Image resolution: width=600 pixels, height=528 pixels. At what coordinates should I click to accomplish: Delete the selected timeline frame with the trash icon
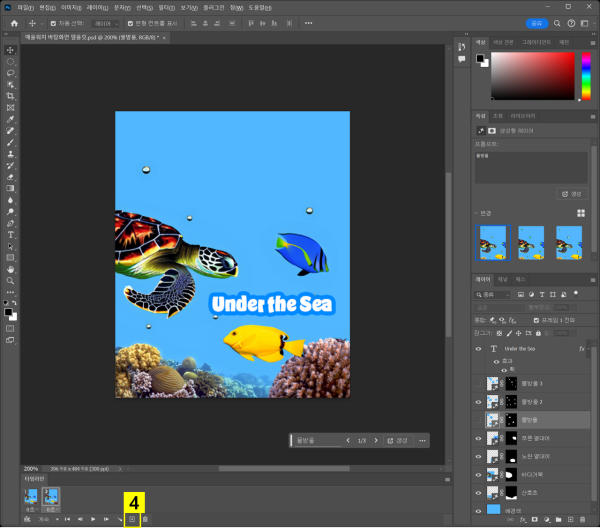(x=145, y=519)
